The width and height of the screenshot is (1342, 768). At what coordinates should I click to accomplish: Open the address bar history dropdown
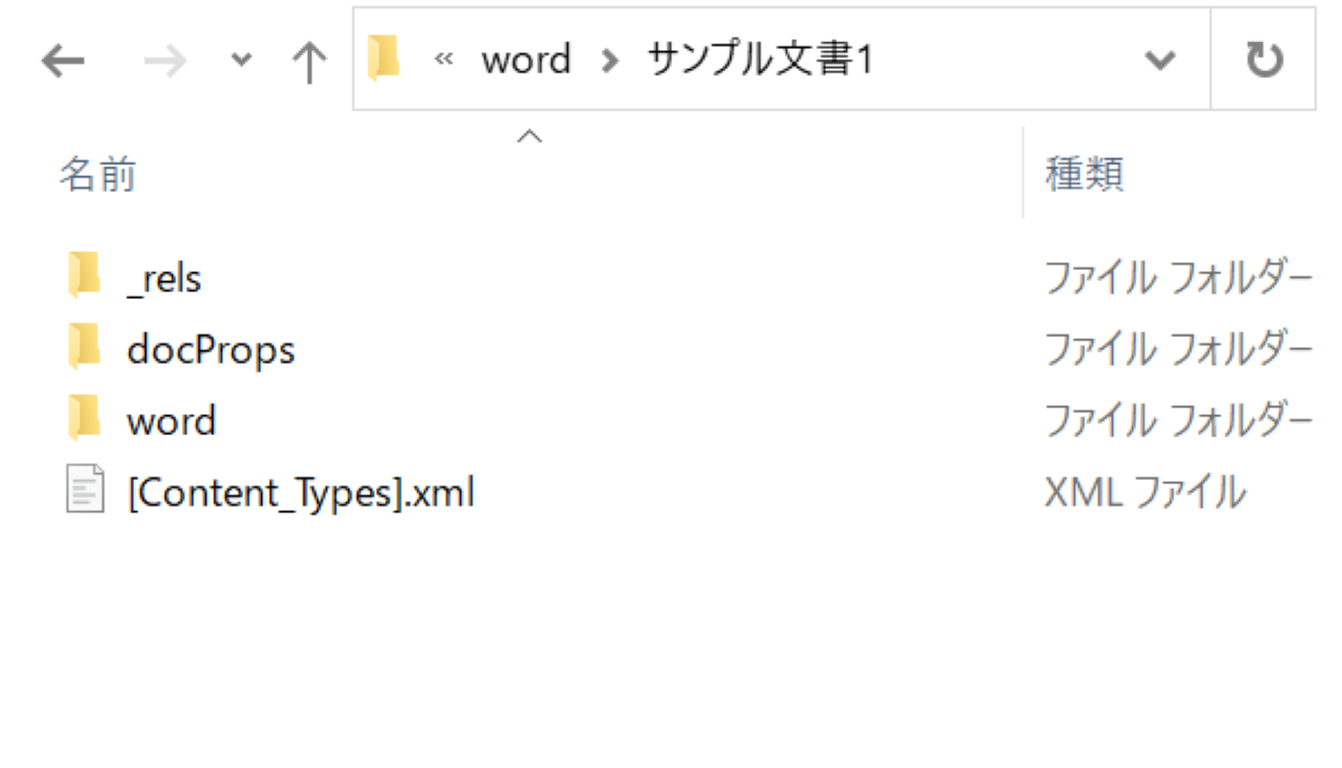1160,59
